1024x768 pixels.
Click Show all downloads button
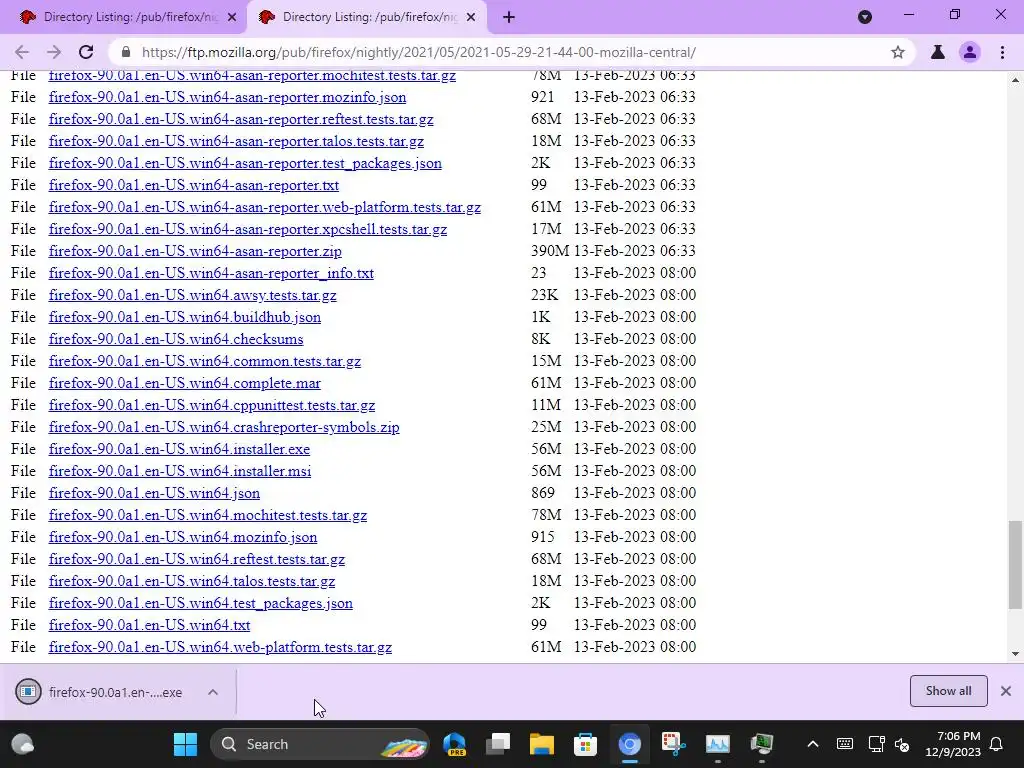(948, 691)
